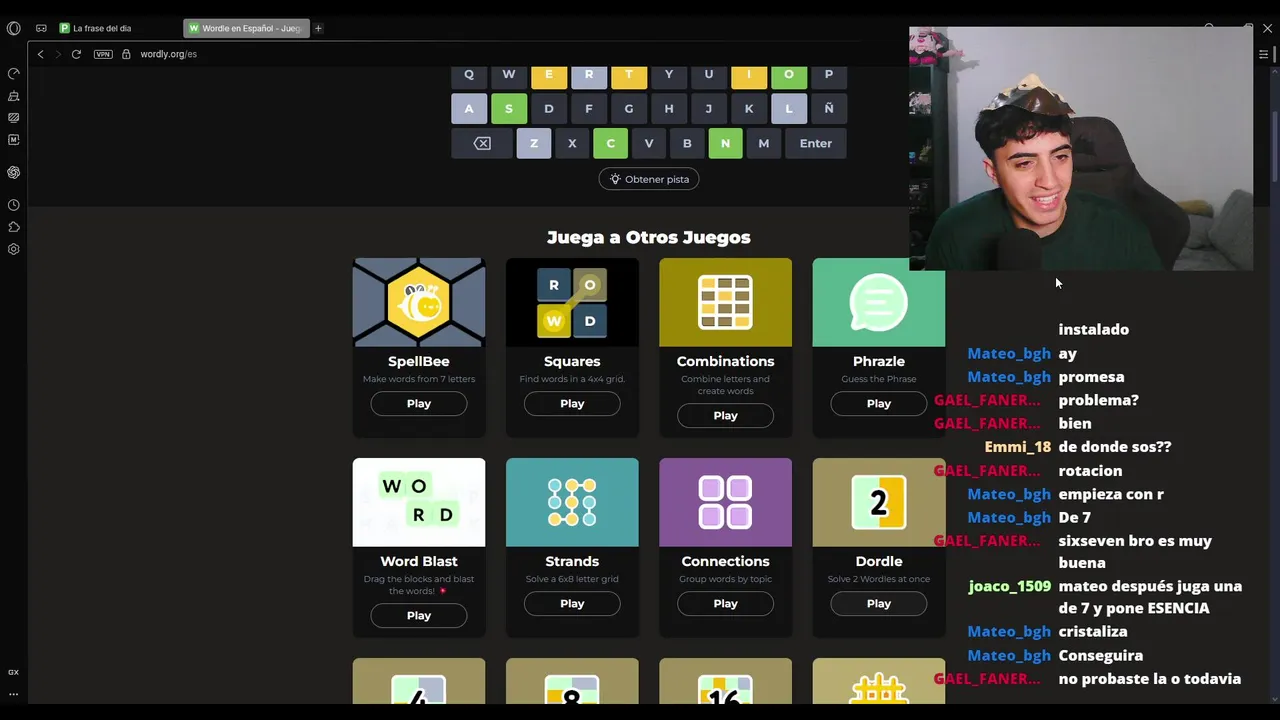Tap the letter Q key
The height and width of the screenshot is (720, 1280).
469,75
